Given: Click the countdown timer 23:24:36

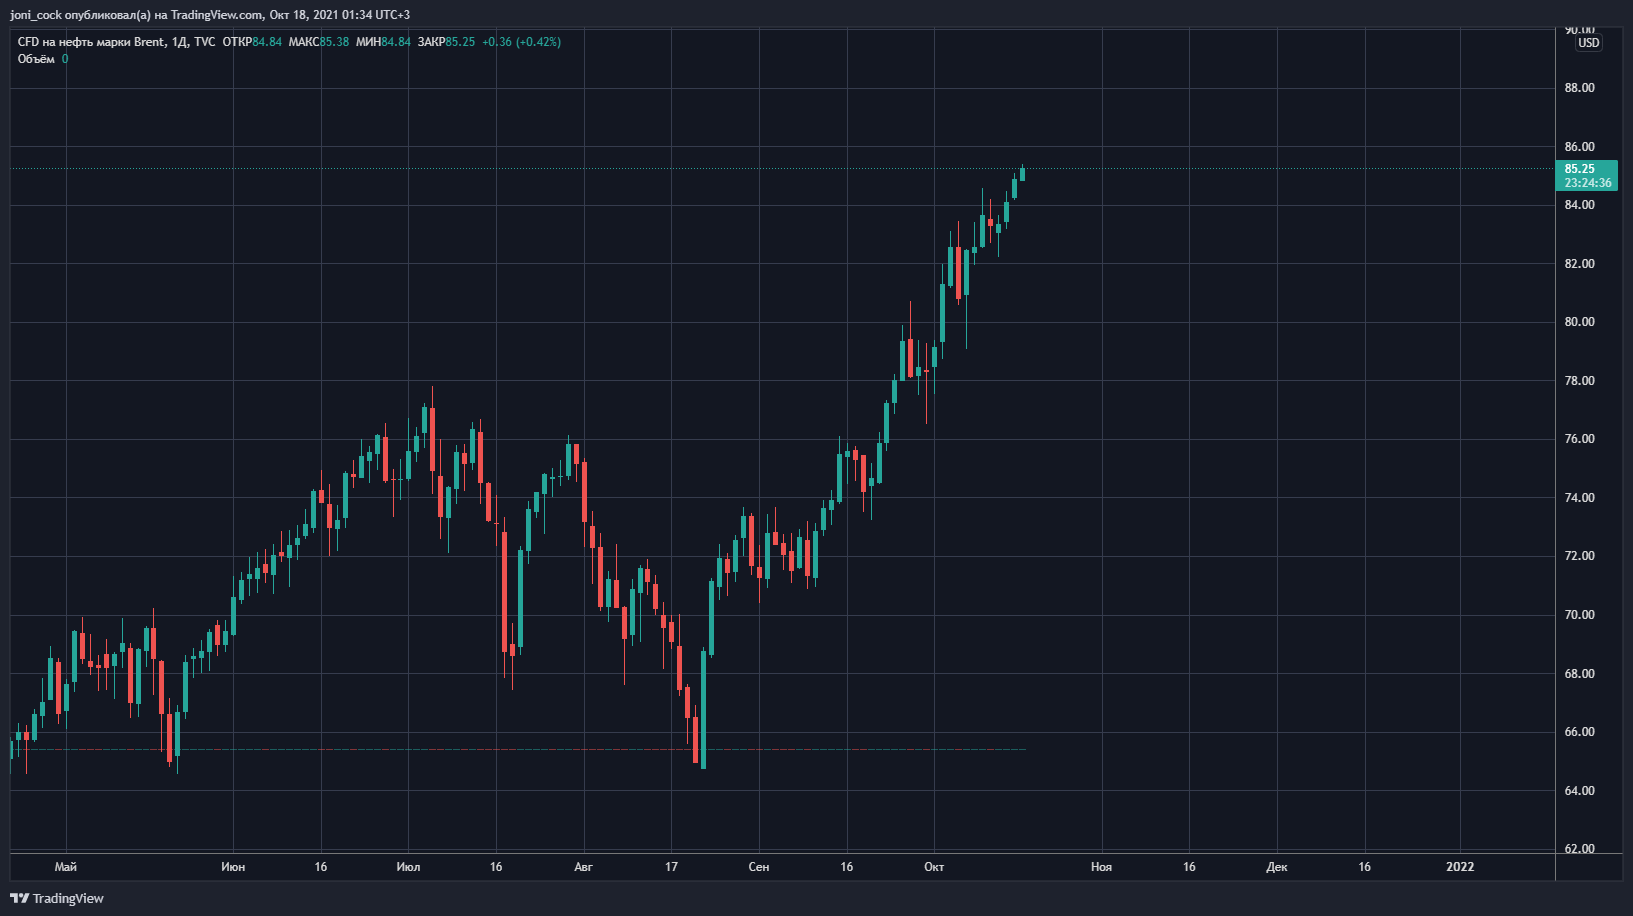Looking at the screenshot, I should [1588, 183].
